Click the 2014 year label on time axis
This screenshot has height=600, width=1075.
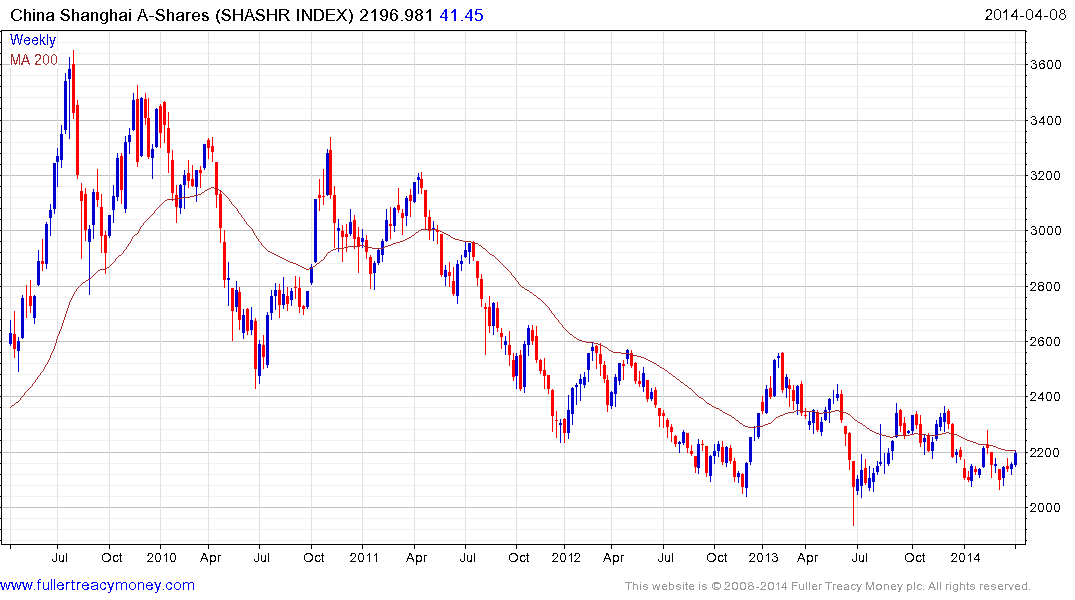[965, 557]
